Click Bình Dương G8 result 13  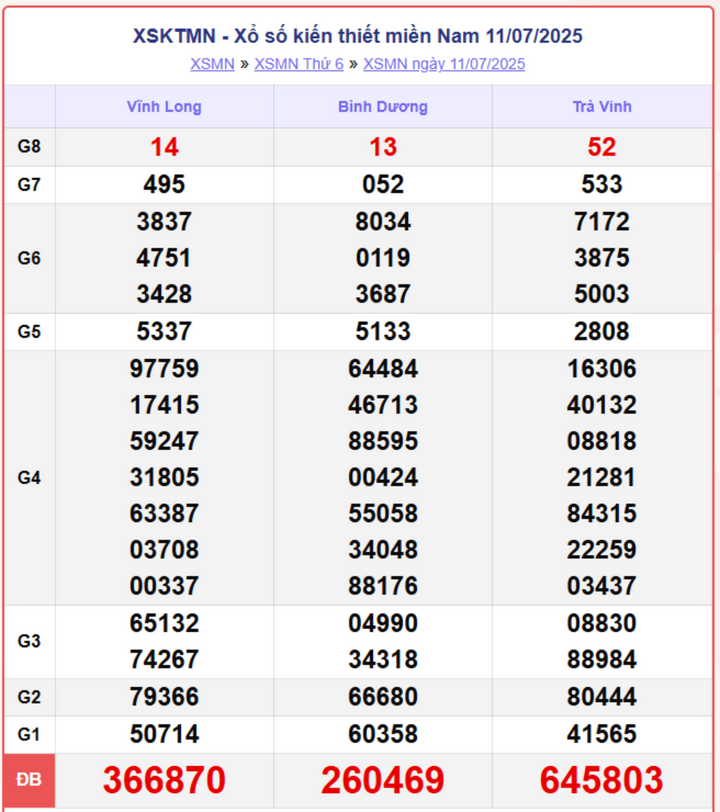383,147
